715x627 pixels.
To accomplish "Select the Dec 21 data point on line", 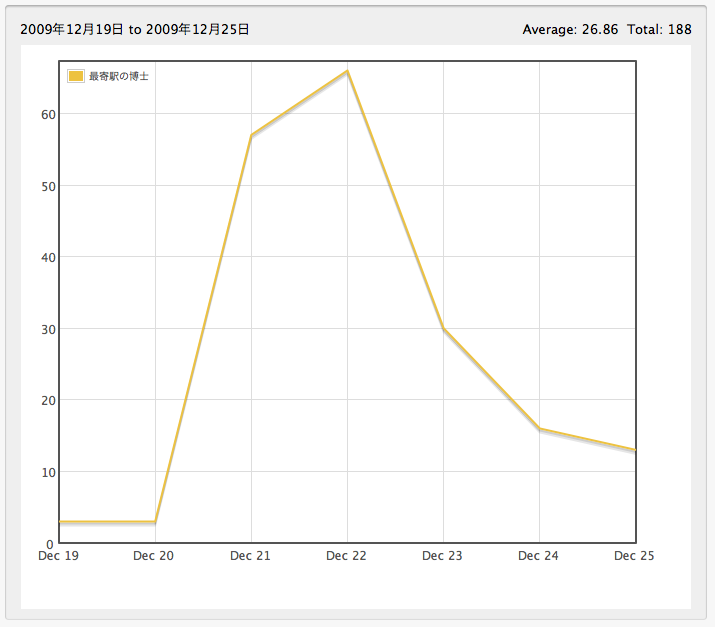I will 251,135.
